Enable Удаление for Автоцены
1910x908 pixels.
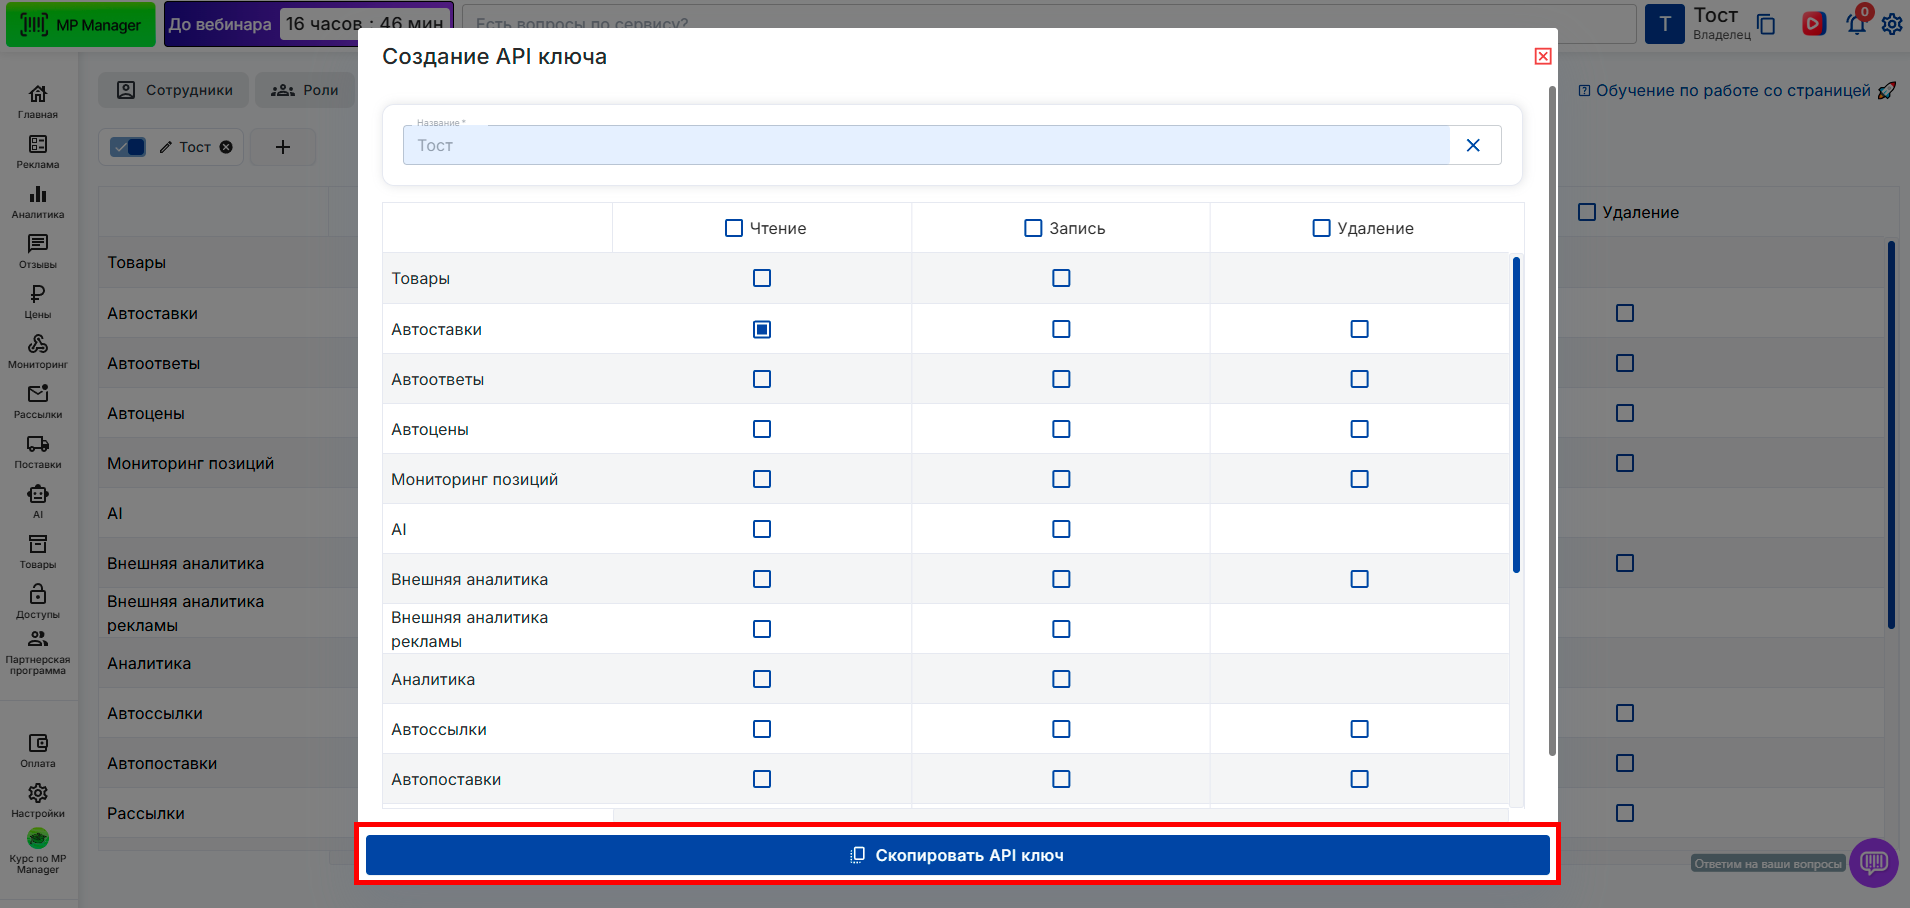[1360, 429]
